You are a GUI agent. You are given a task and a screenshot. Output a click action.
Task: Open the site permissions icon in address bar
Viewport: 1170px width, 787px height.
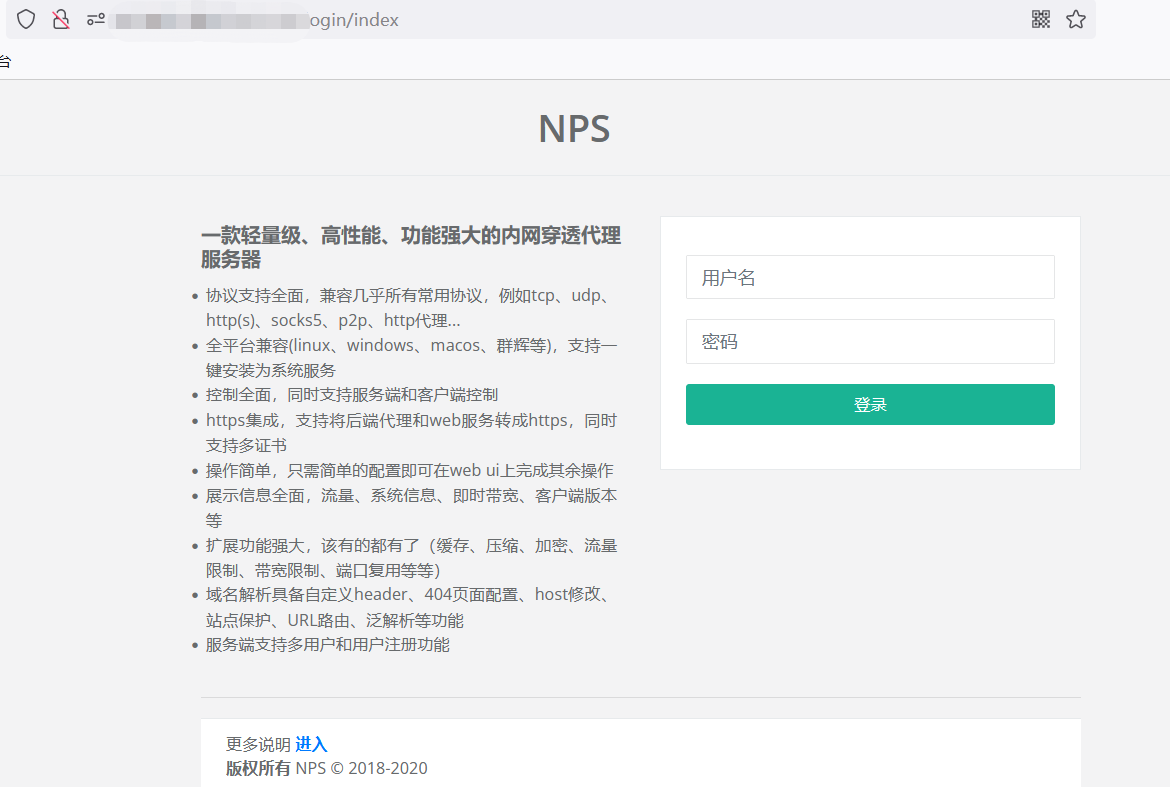[x=96, y=19]
